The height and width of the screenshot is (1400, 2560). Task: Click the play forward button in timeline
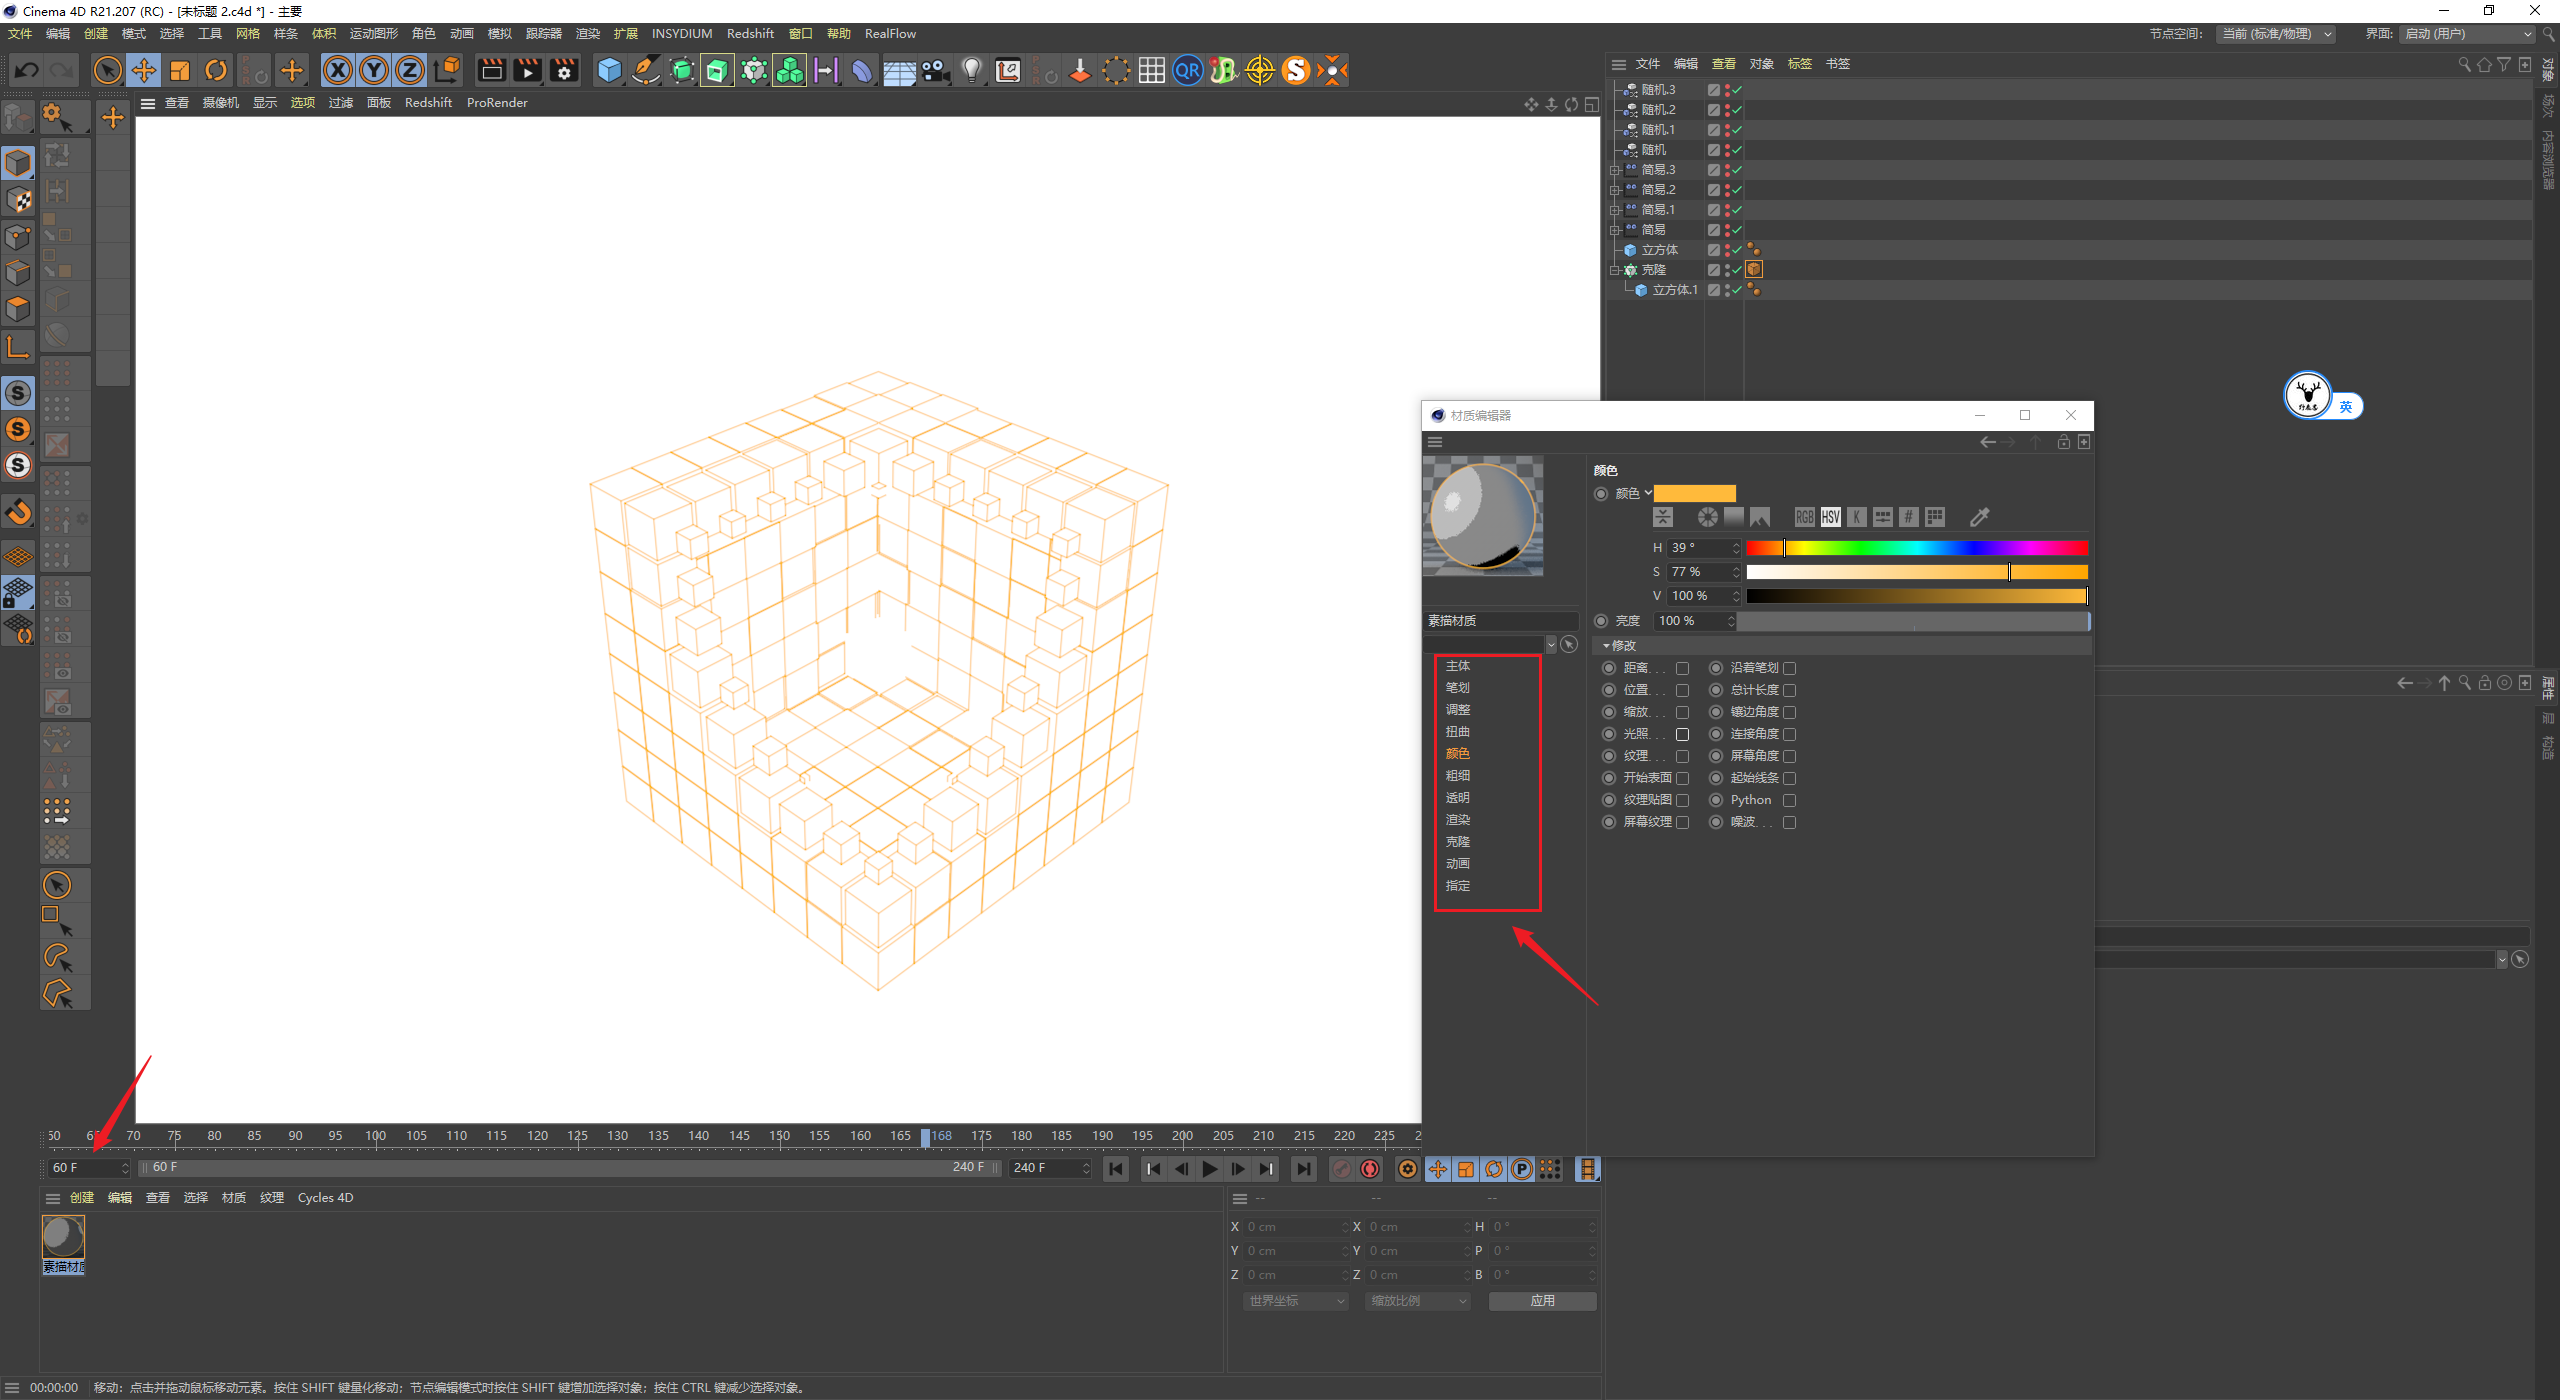pos(1209,1169)
